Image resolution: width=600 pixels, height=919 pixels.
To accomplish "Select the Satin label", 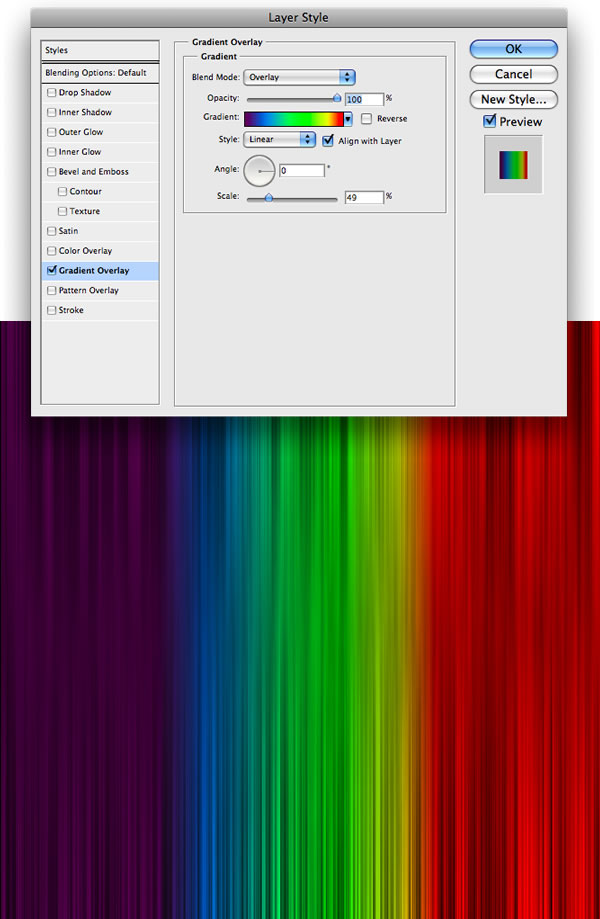I will click(x=68, y=231).
